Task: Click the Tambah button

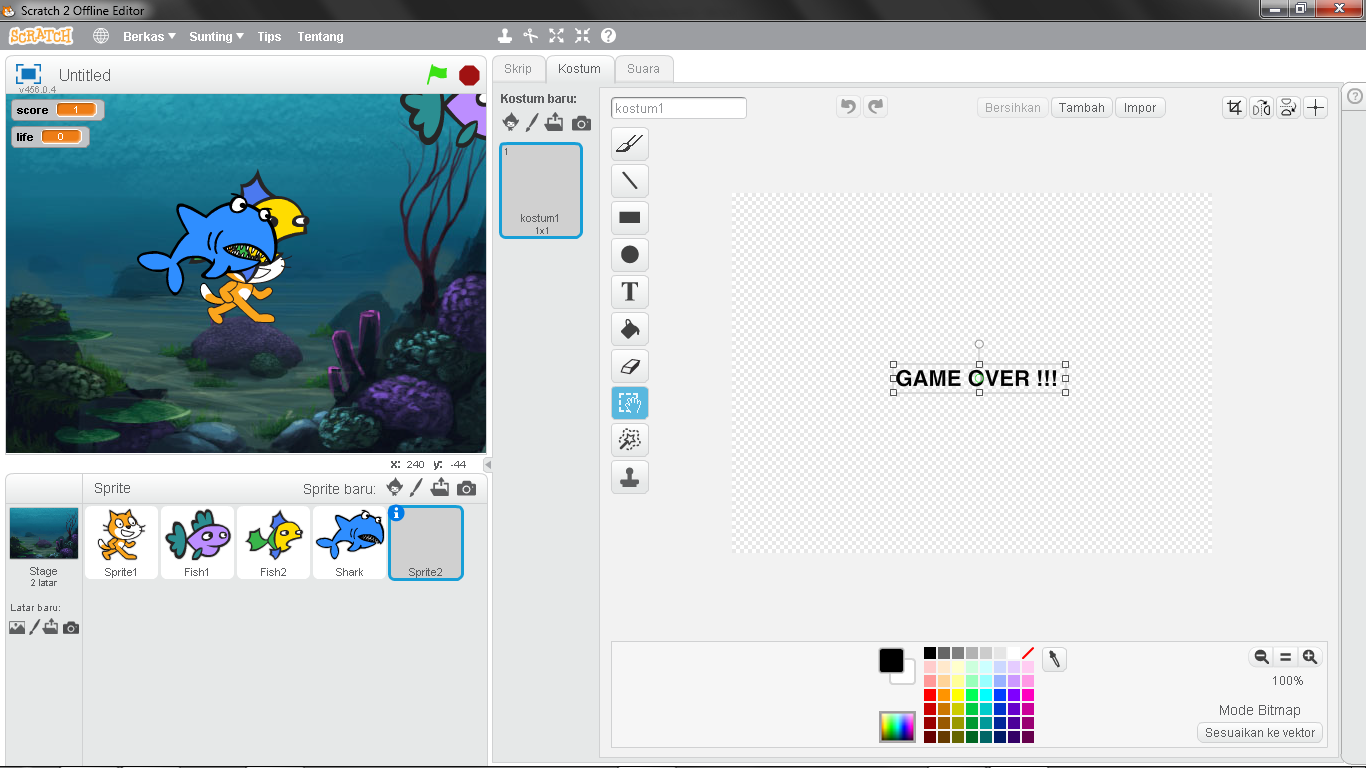Action: (1081, 107)
